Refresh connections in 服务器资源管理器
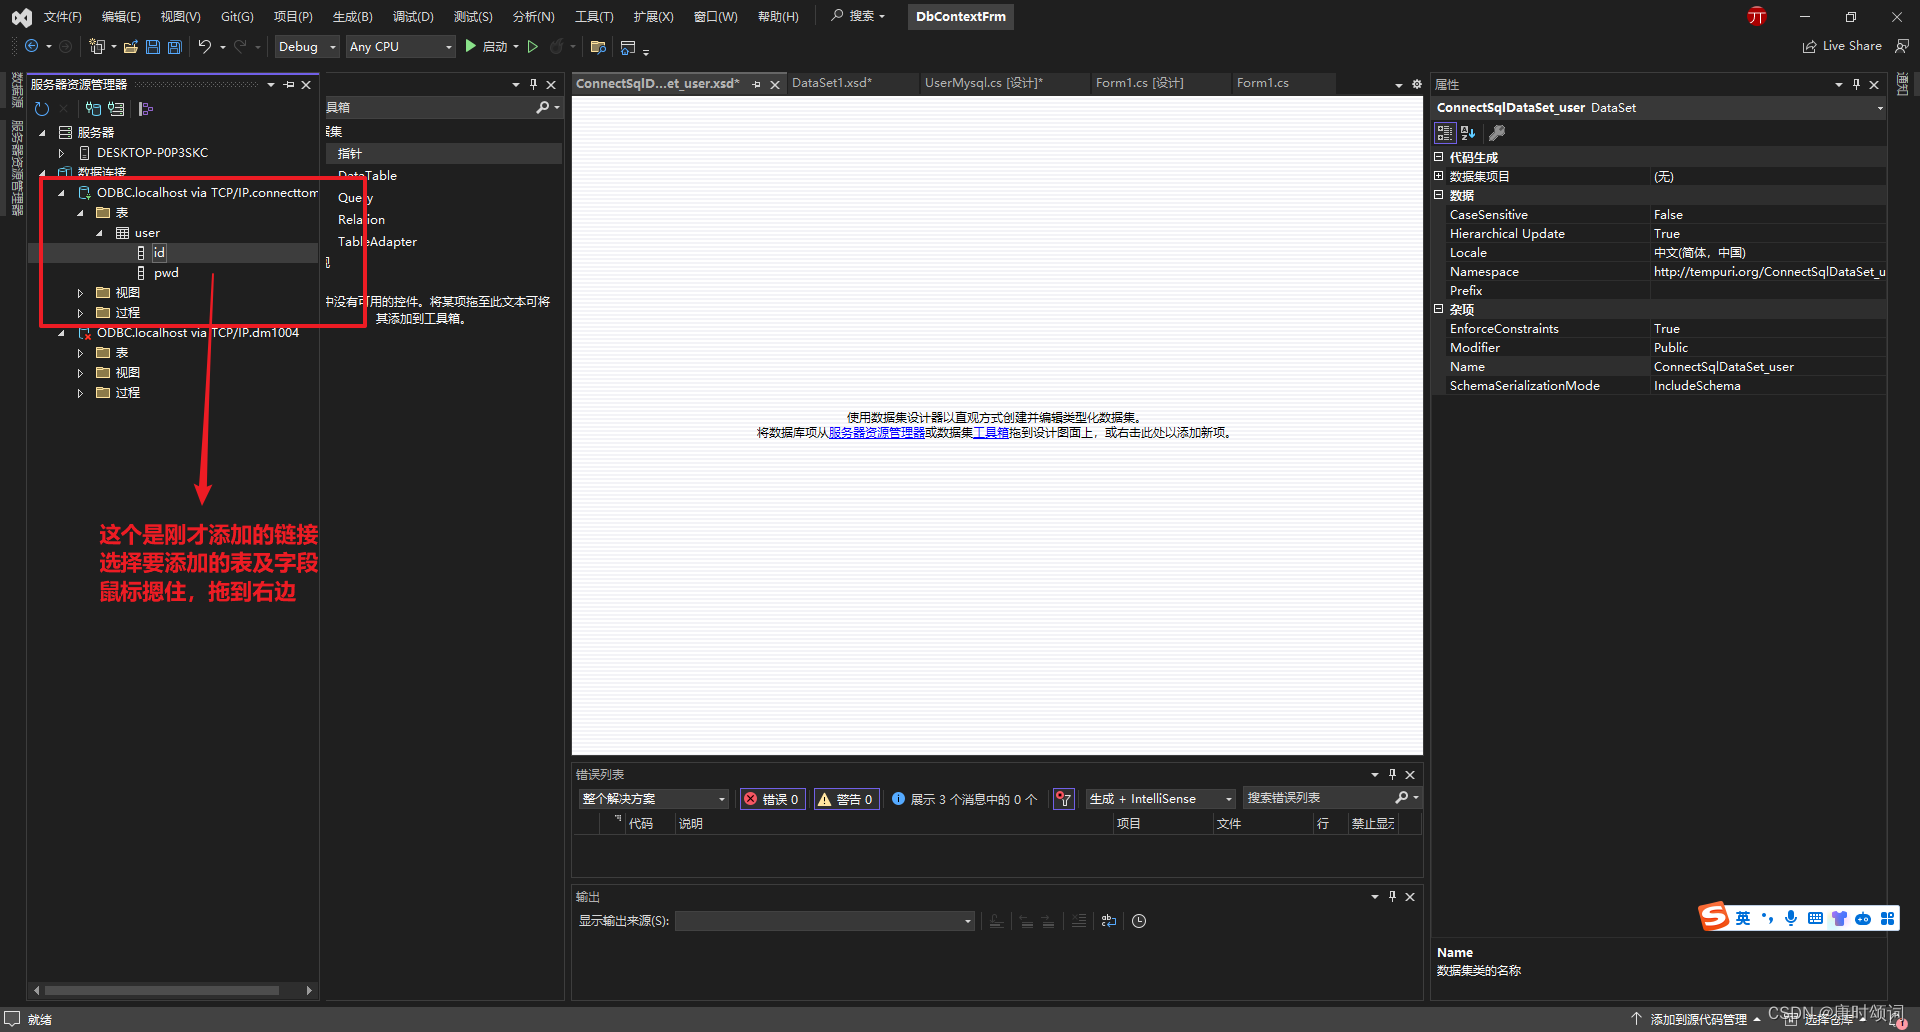This screenshot has width=1920, height=1032. 41,108
